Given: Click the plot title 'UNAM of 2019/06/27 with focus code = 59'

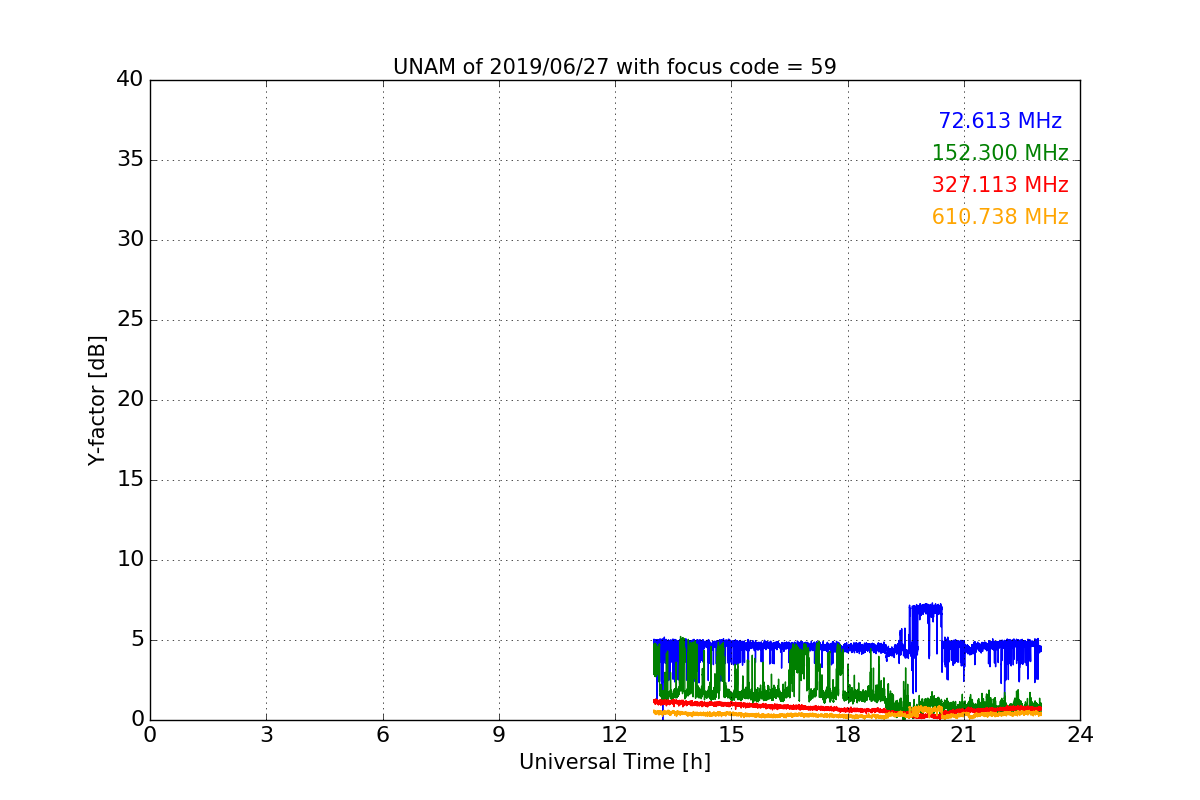Looking at the screenshot, I should [x=614, y=67].
